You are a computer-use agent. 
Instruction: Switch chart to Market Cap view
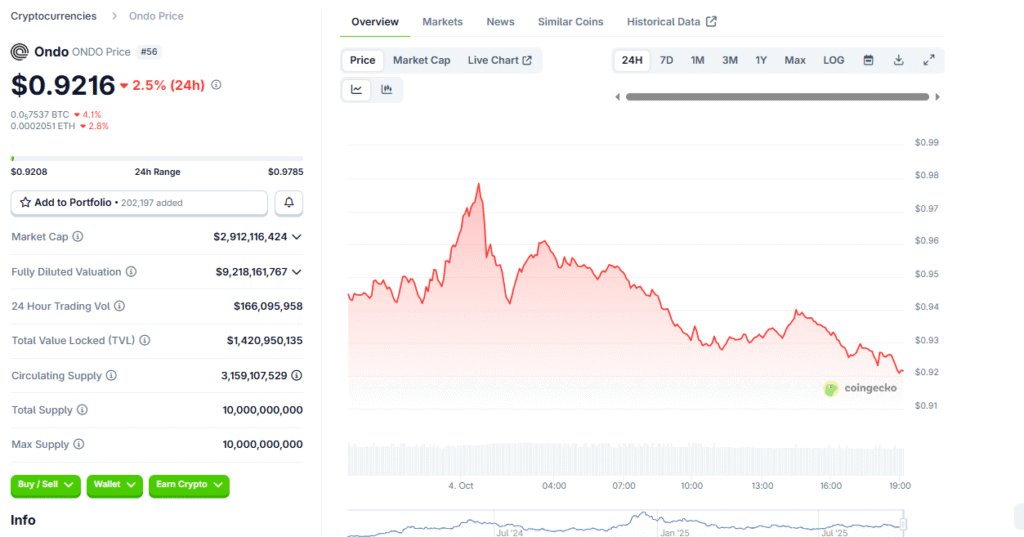pyautogui.click(x=421, y=60)
